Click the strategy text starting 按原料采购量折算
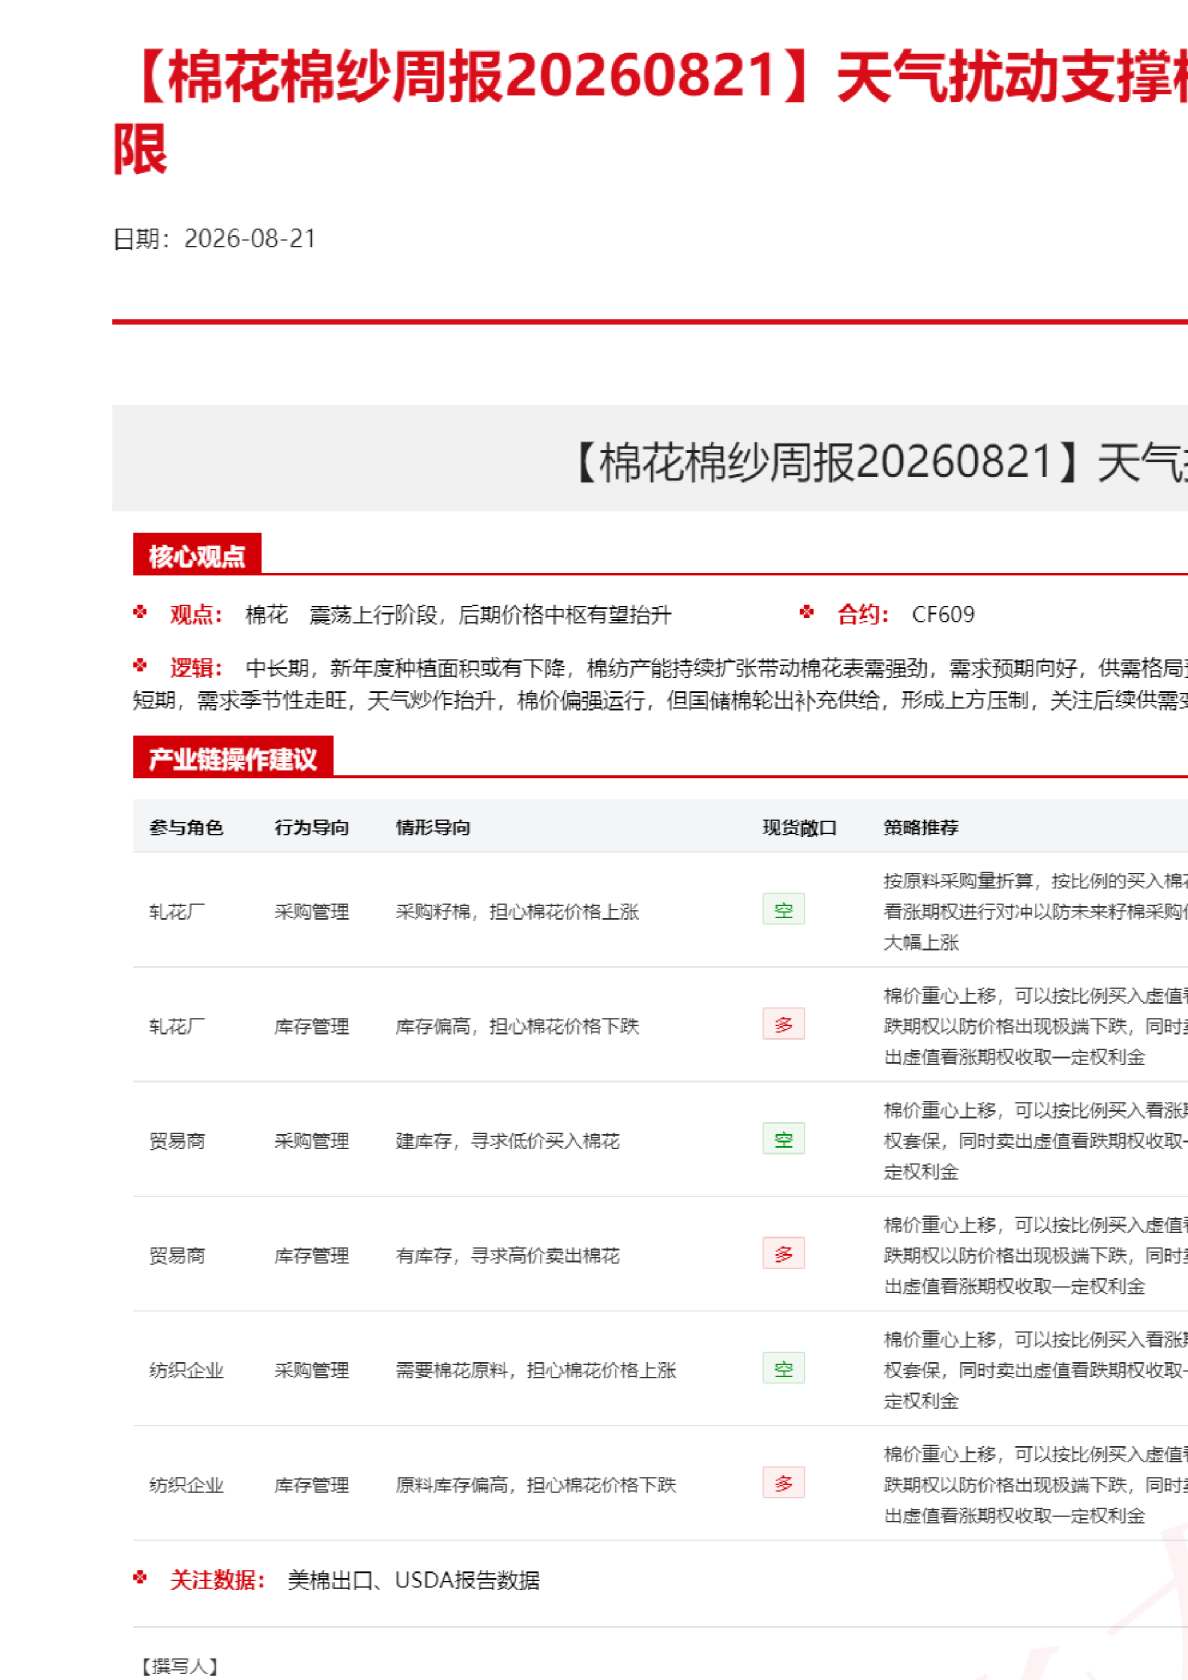The height and width of the screenshot is (1680, 1188). [1035, 911]
